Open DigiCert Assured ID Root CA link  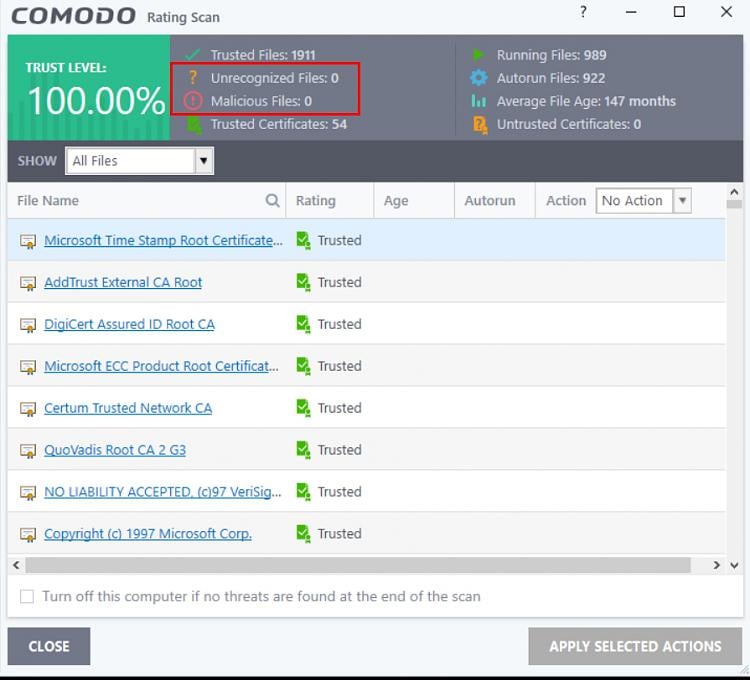(129, 324)
